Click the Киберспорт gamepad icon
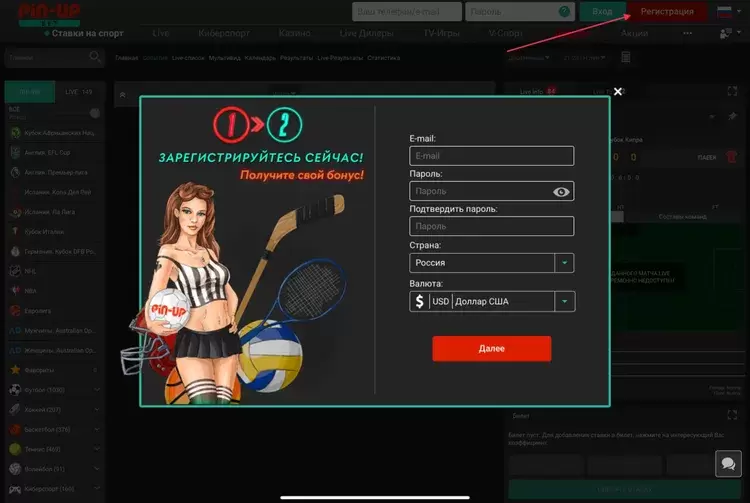 pos(15,489)
